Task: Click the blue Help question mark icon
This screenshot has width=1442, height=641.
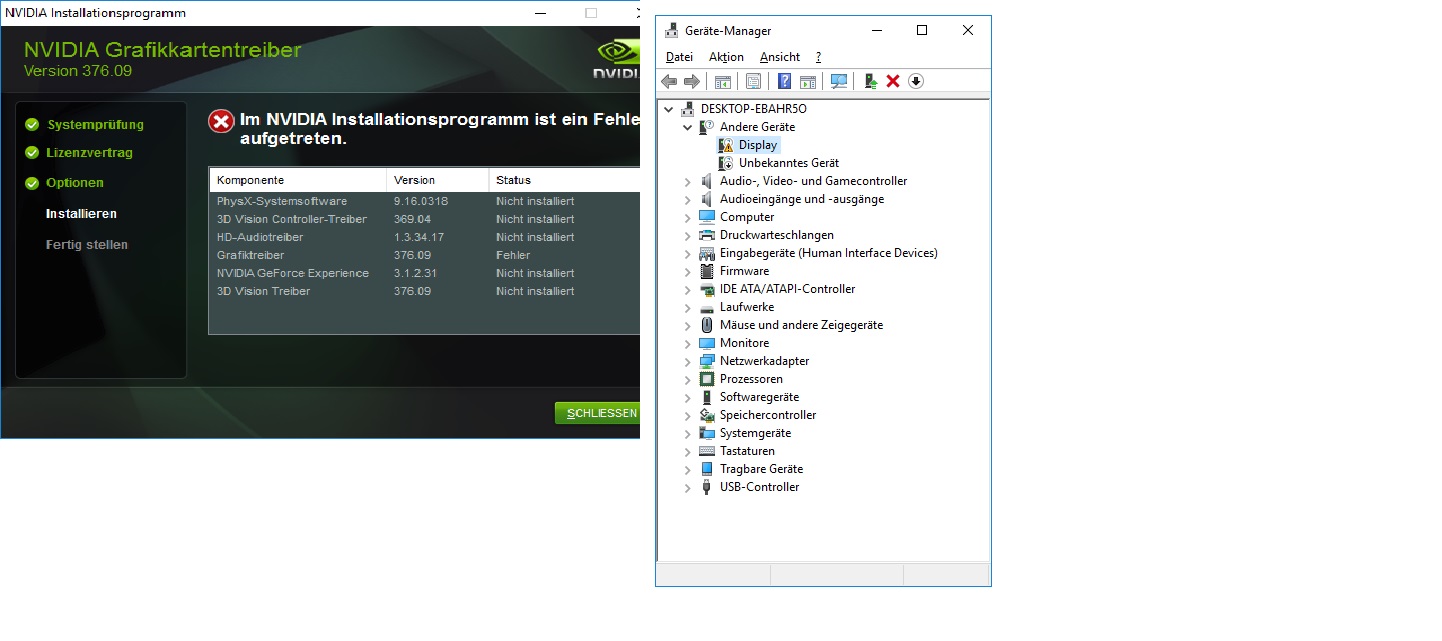Action: (785, 81)
